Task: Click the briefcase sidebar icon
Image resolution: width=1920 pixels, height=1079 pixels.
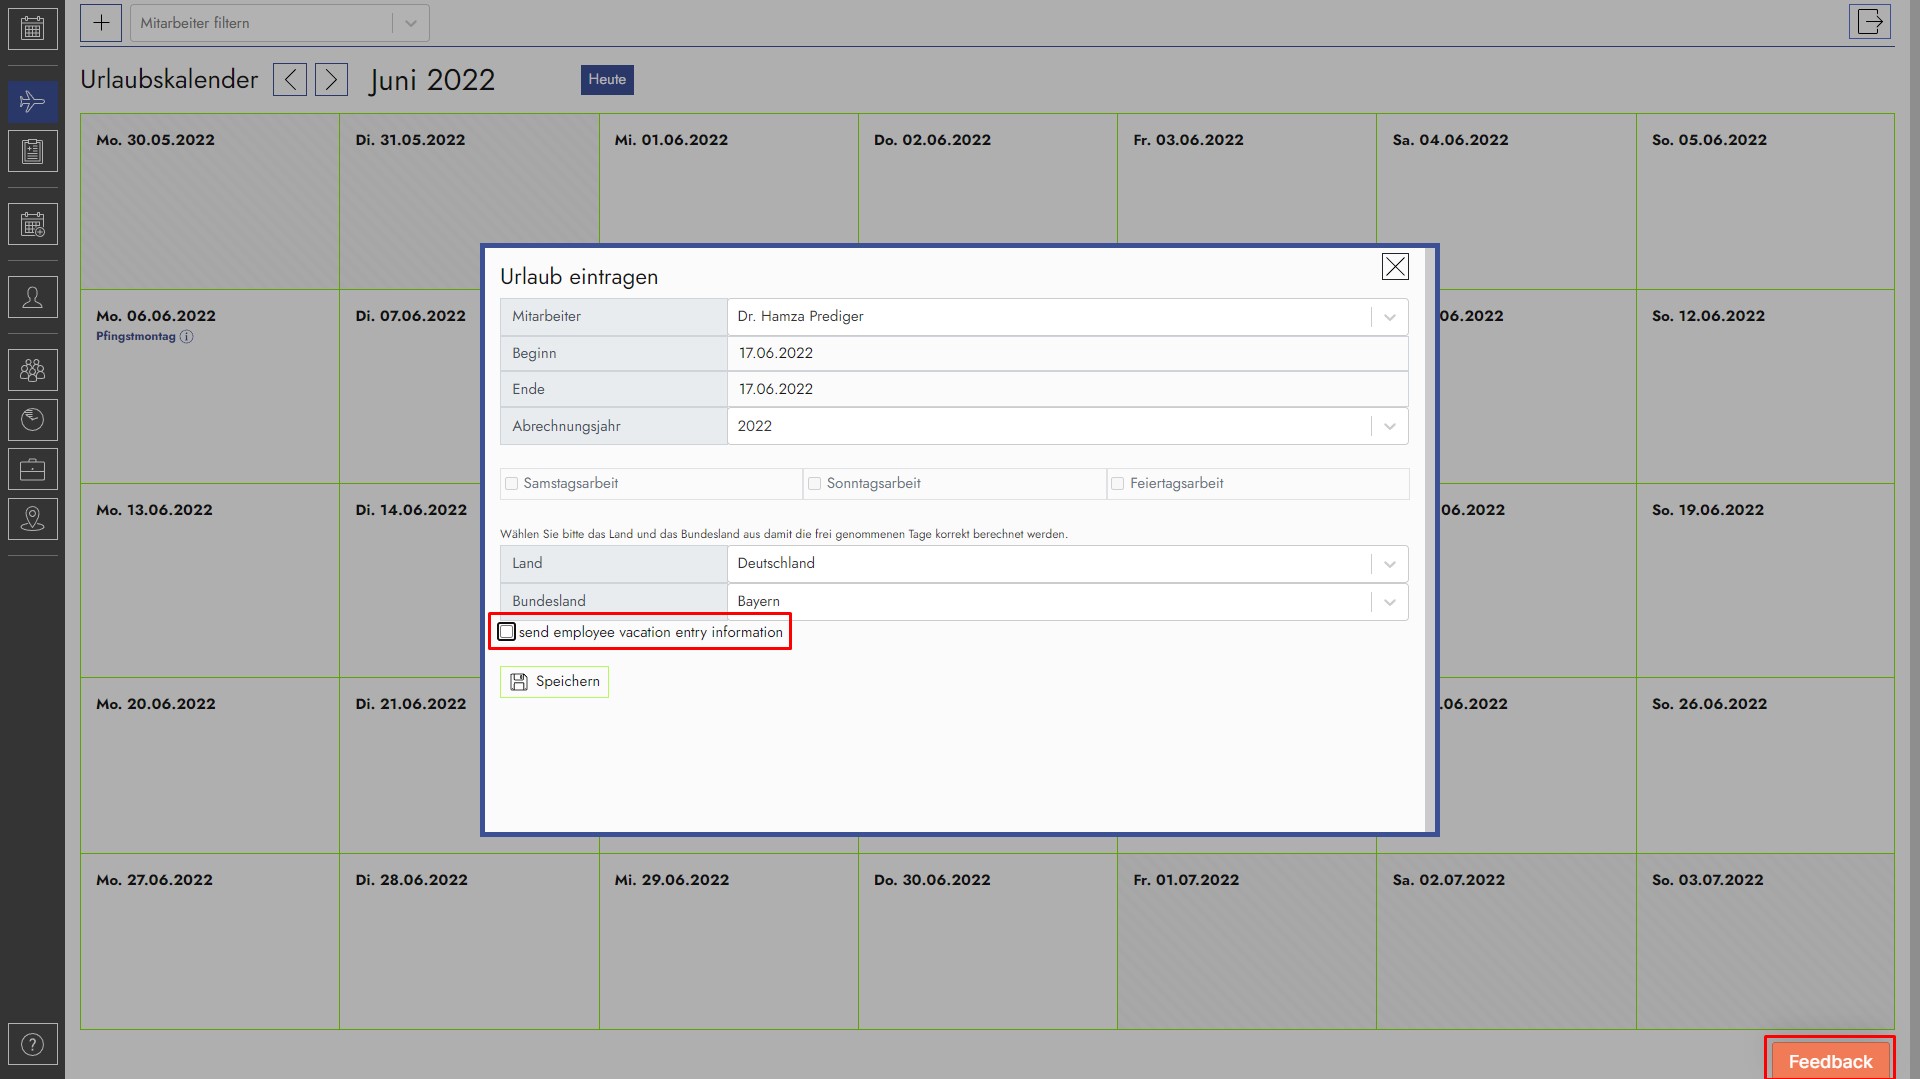Action: 32,469
